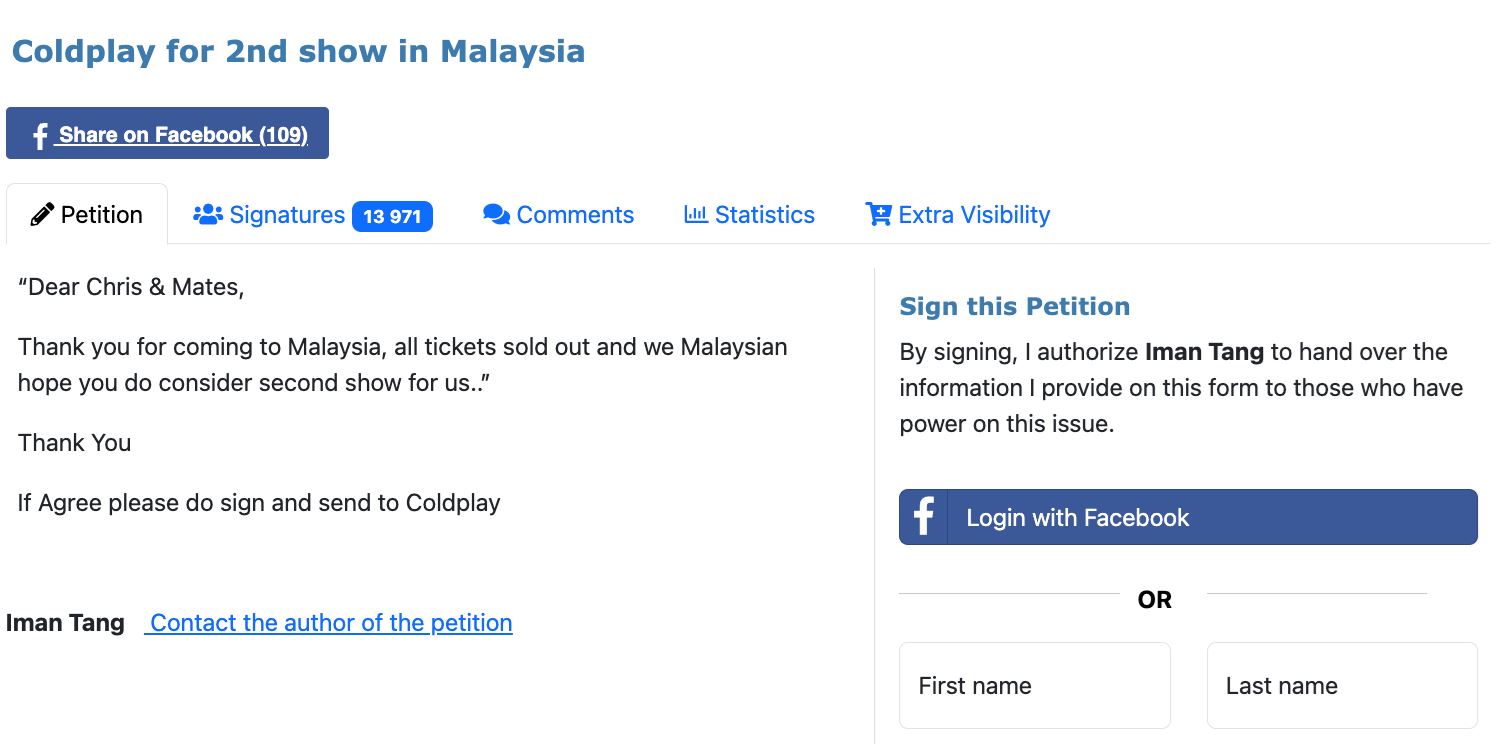Open Contact the author of the petition link
This screenshot has height=744, width=1498.
[x=328, y=622]
